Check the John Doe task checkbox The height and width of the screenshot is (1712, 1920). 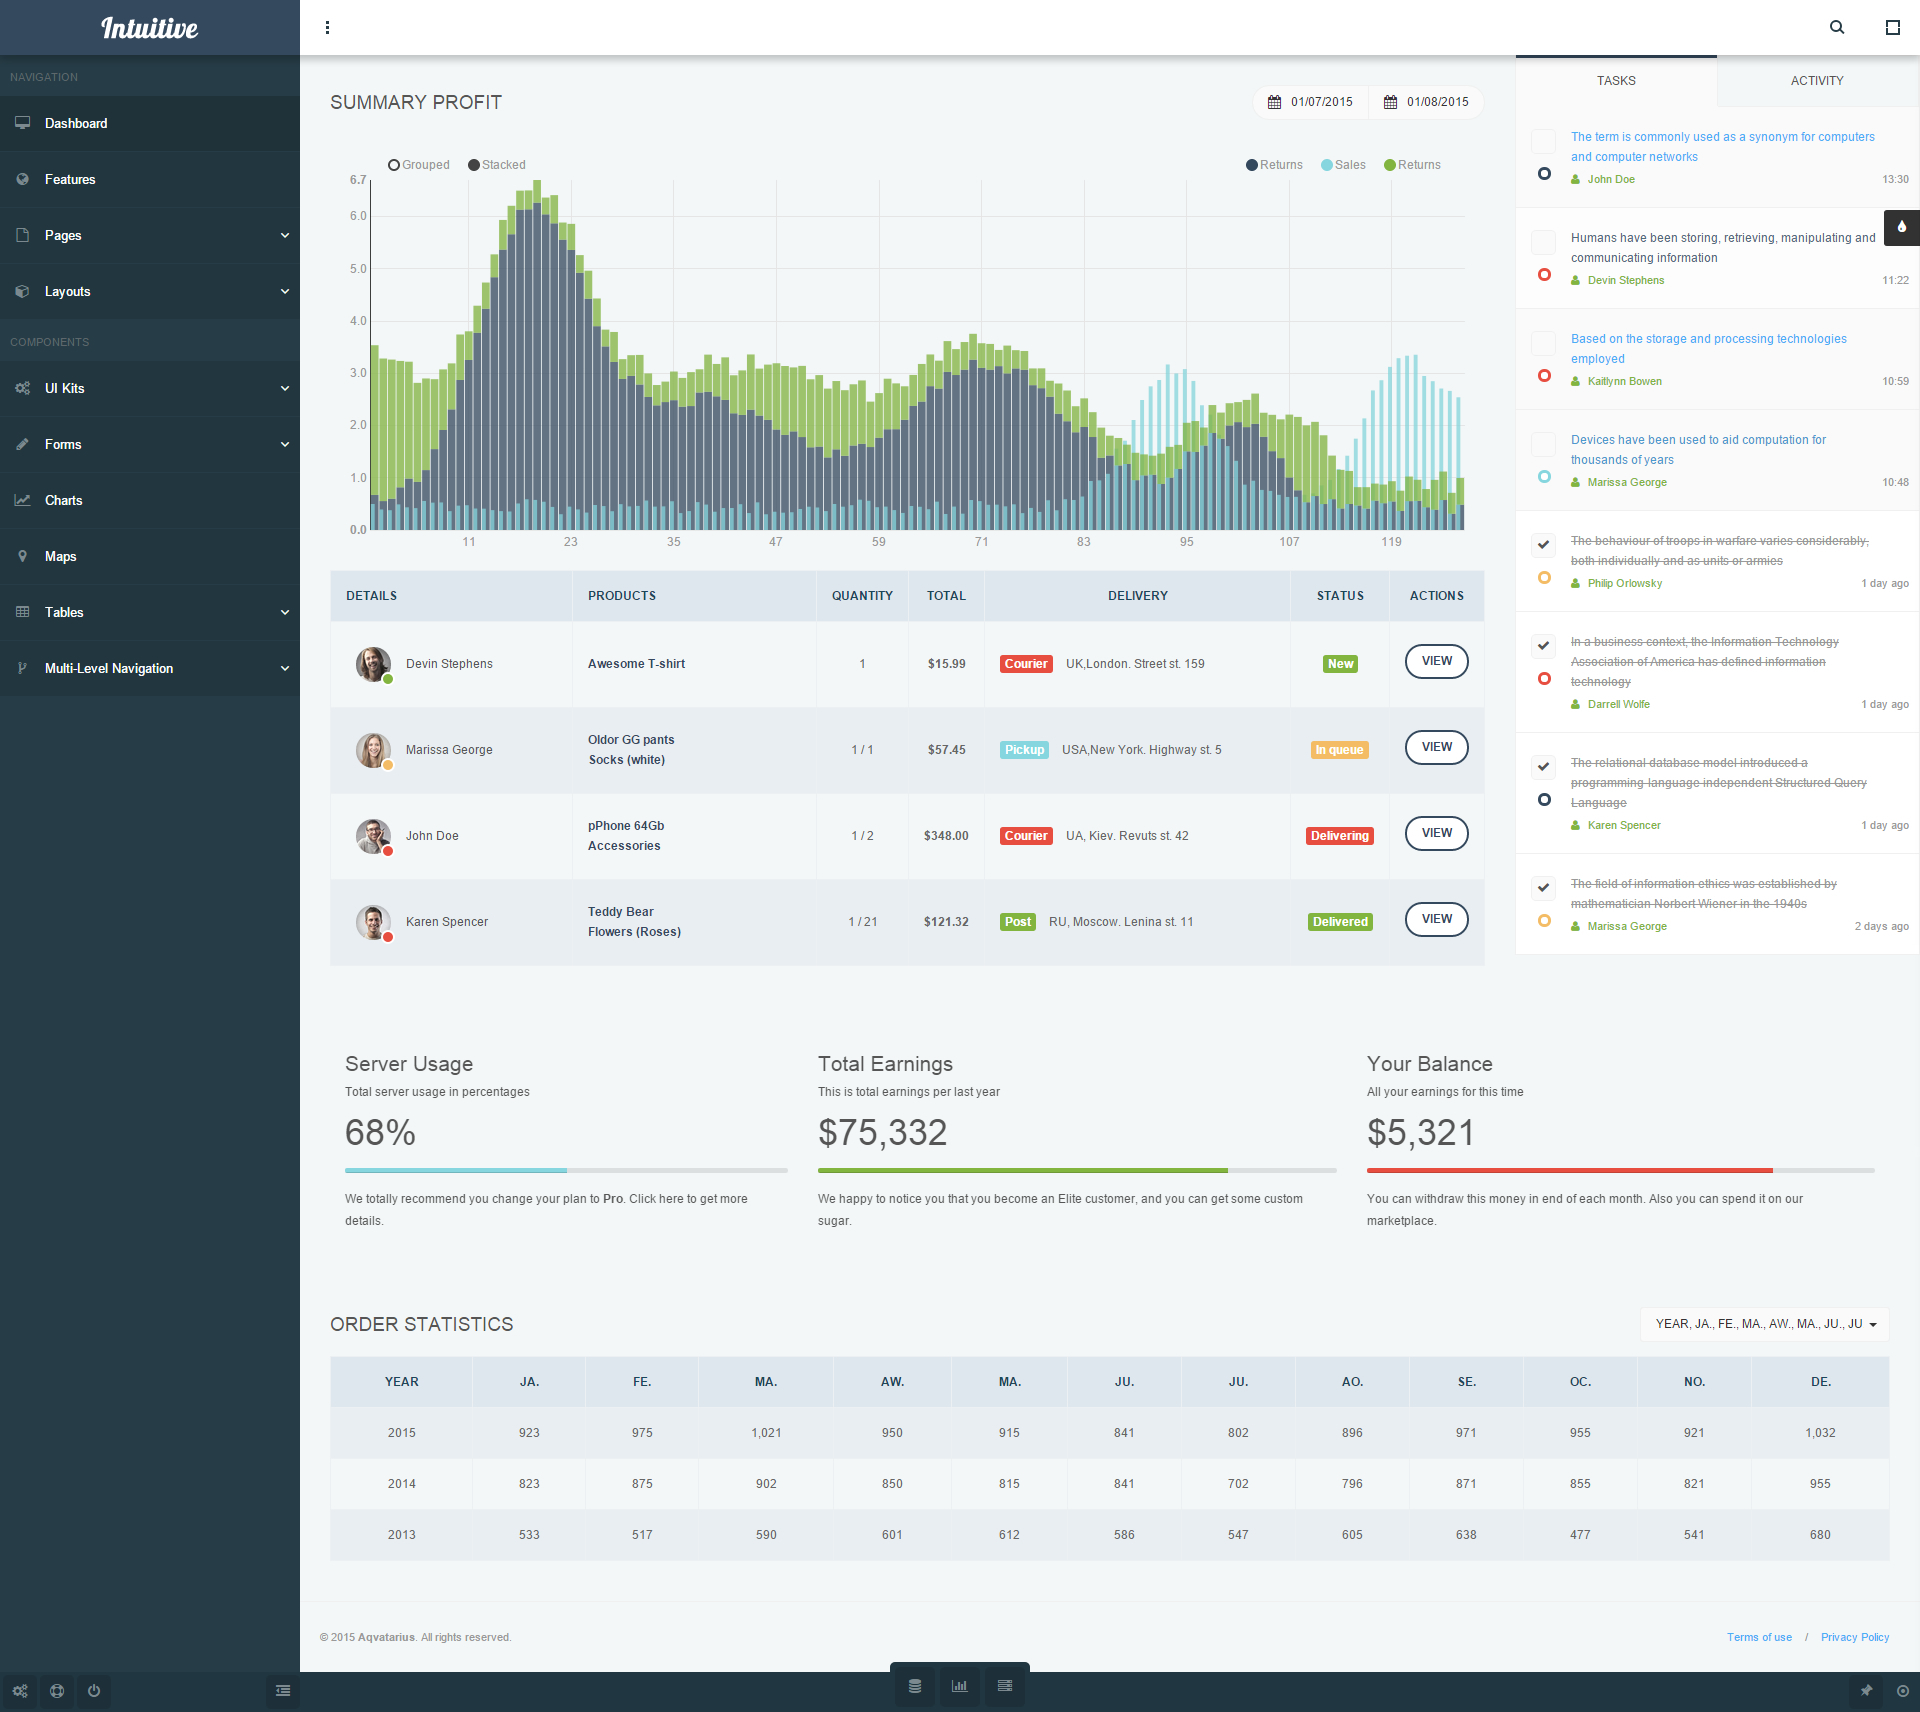1543,140
